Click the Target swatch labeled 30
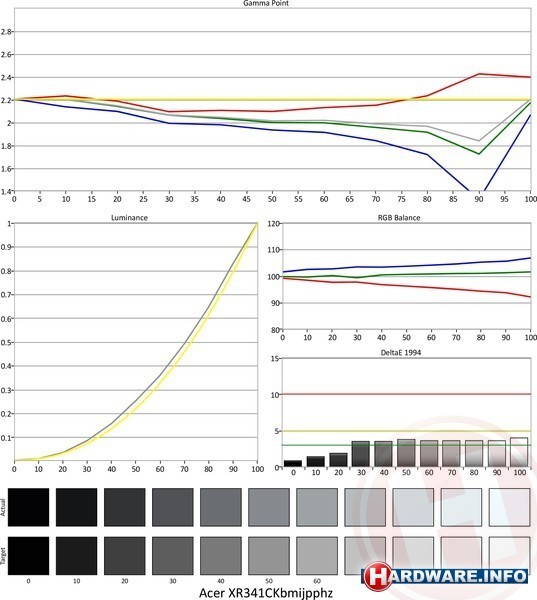This screenshot has width=537, height=600. [x=173, y=556]
